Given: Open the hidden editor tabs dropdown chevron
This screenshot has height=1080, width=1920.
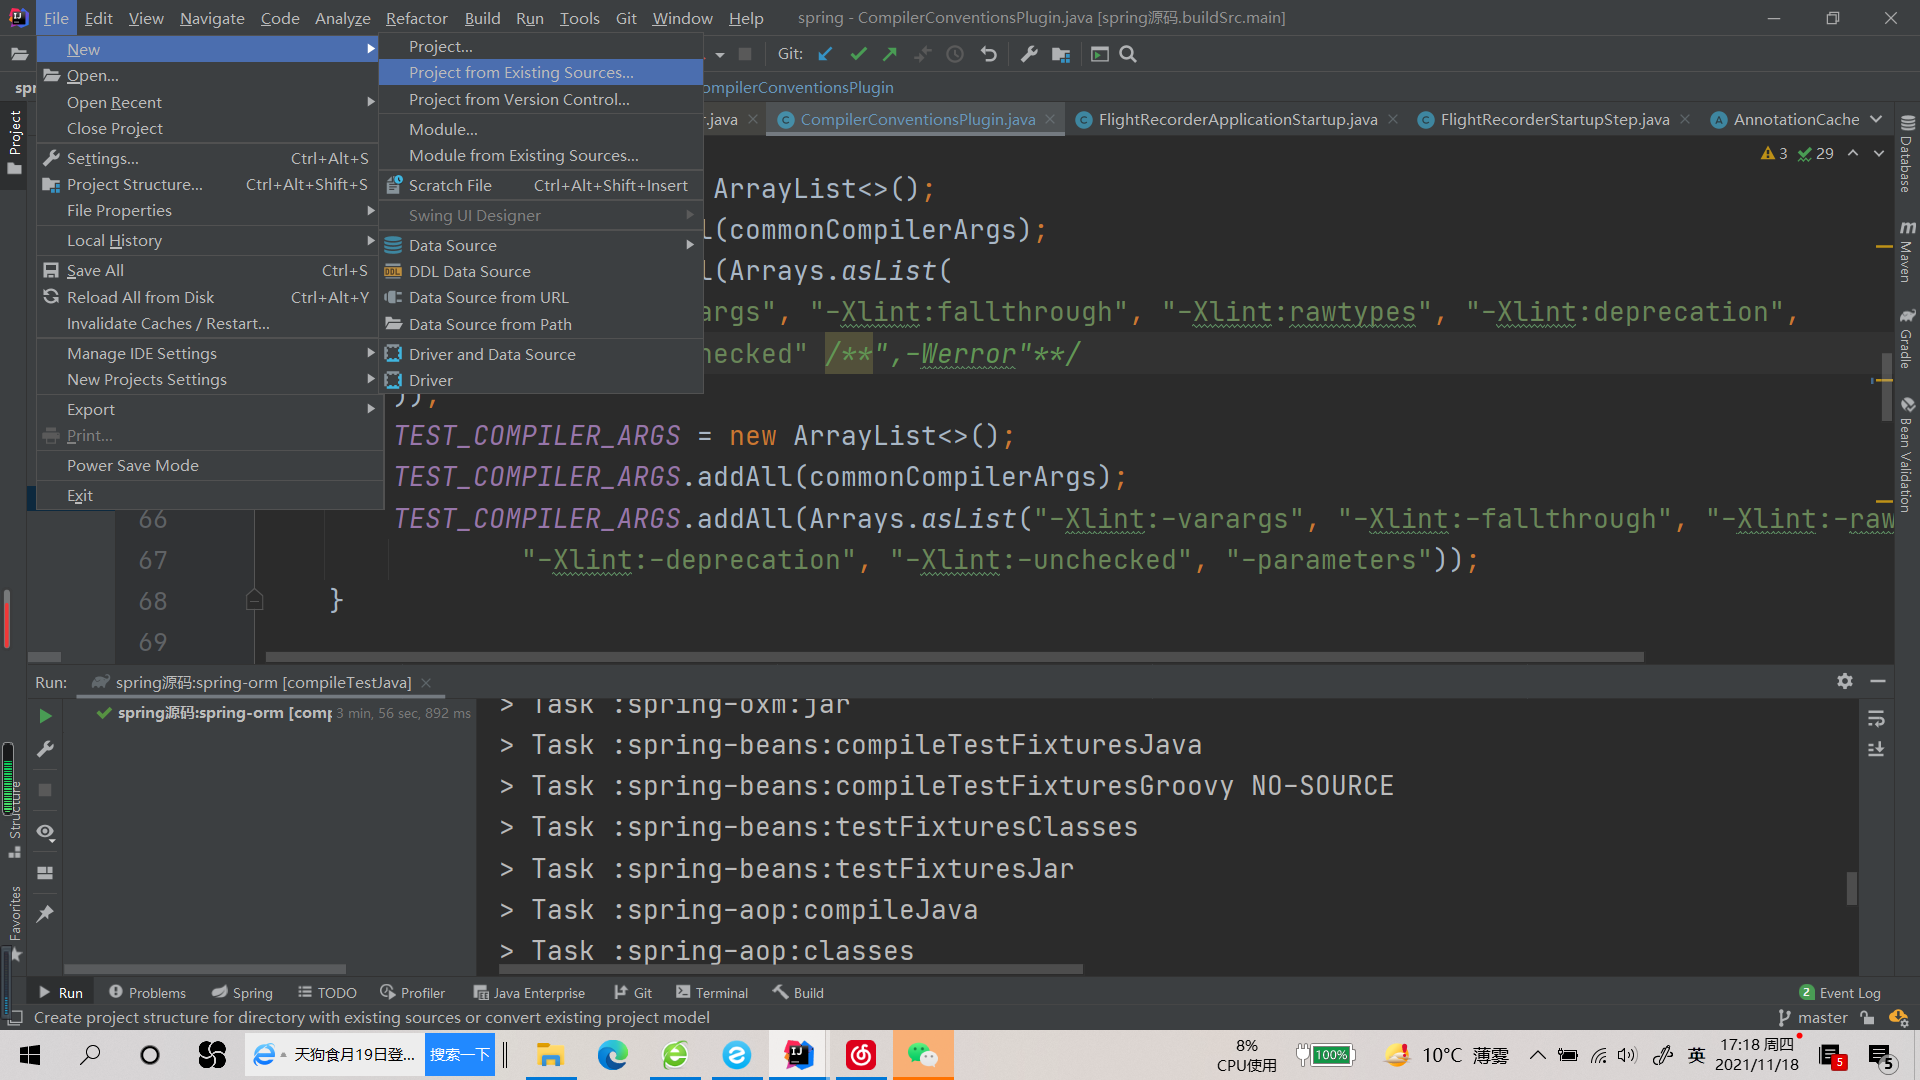Looking at the screenshot, I should (1876, 119).
